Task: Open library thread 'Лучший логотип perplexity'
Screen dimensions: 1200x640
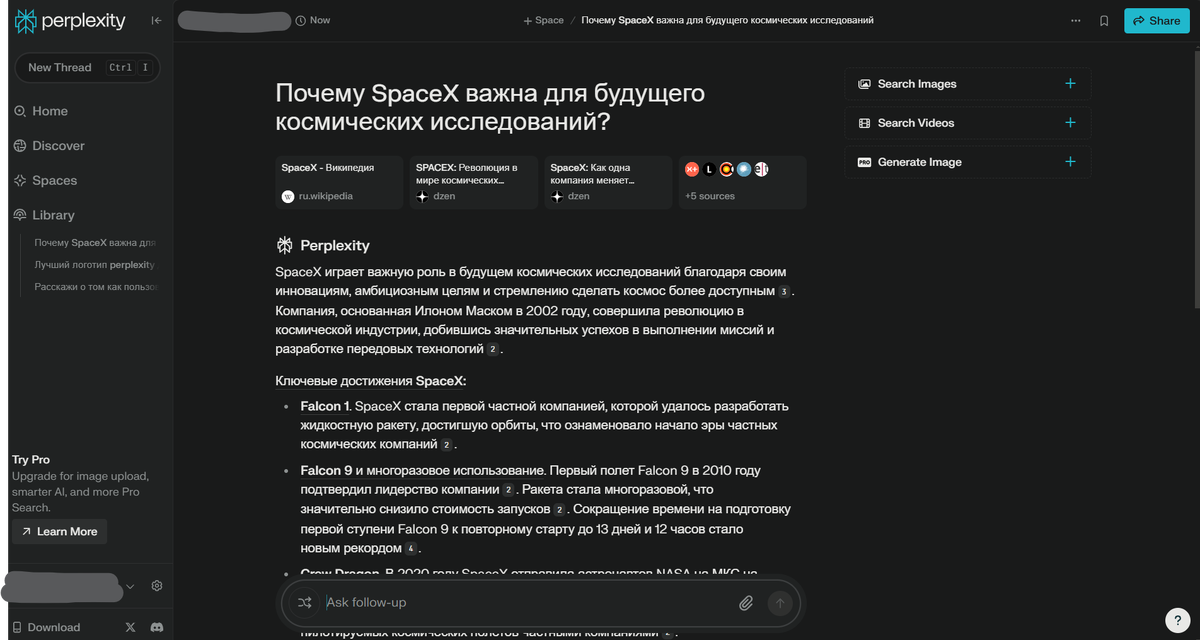Action: click(95, 265)
